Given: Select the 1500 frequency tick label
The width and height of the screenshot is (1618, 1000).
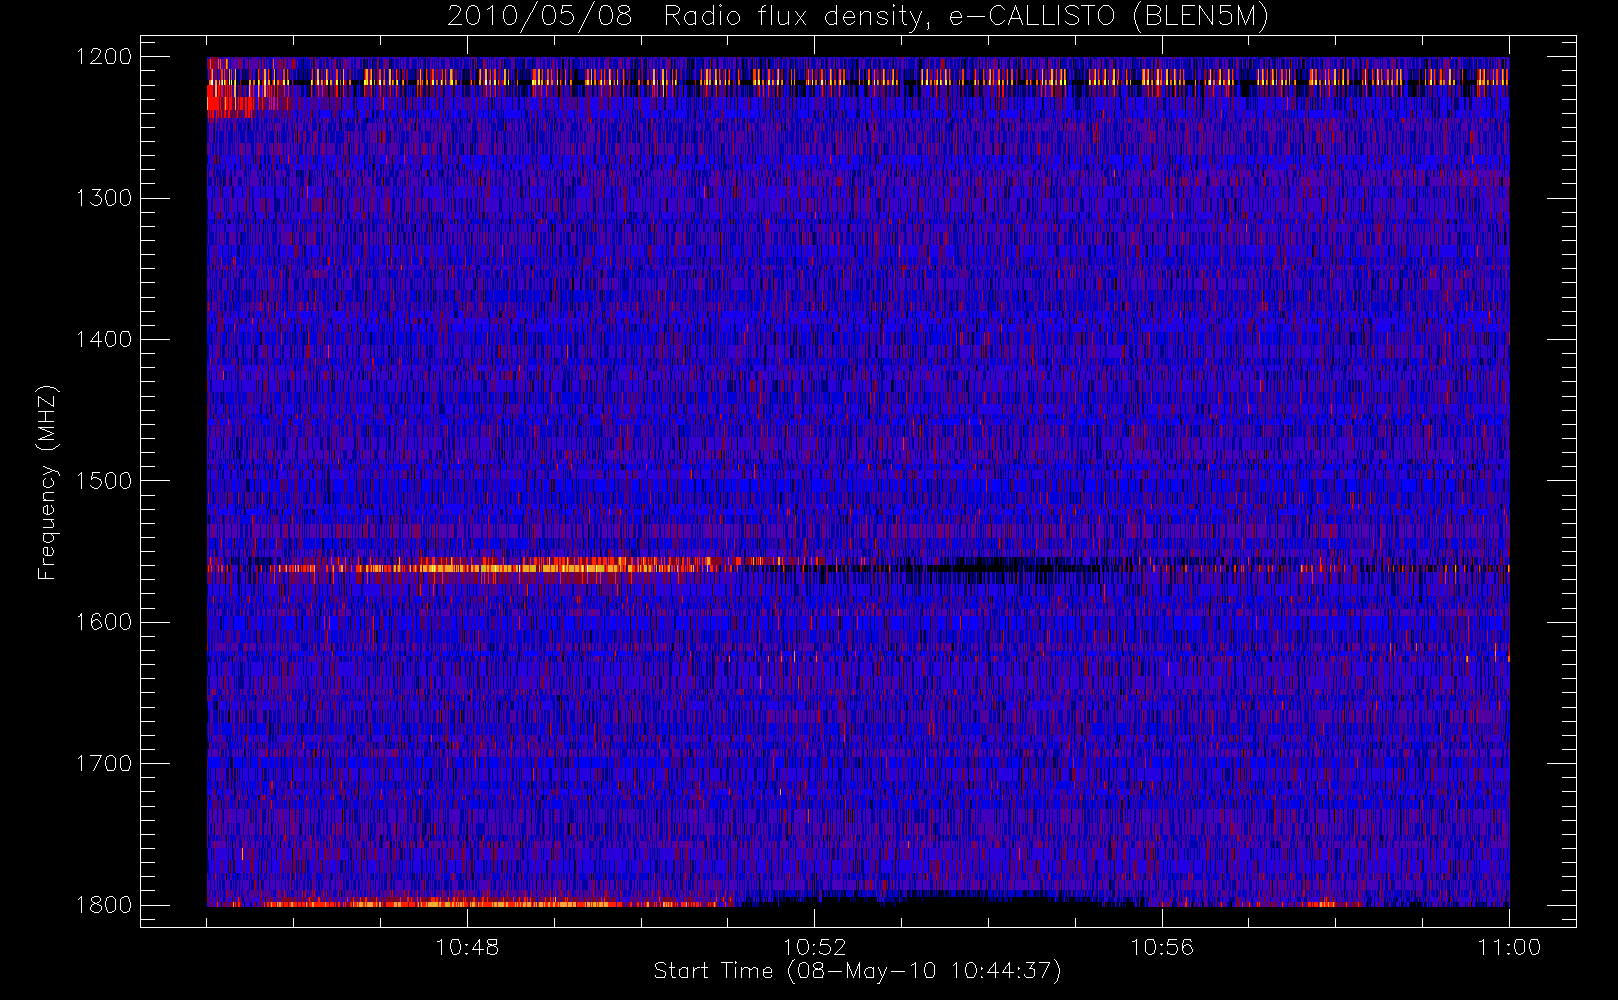Looking at the screenshot, I should [x=104, y=481].
